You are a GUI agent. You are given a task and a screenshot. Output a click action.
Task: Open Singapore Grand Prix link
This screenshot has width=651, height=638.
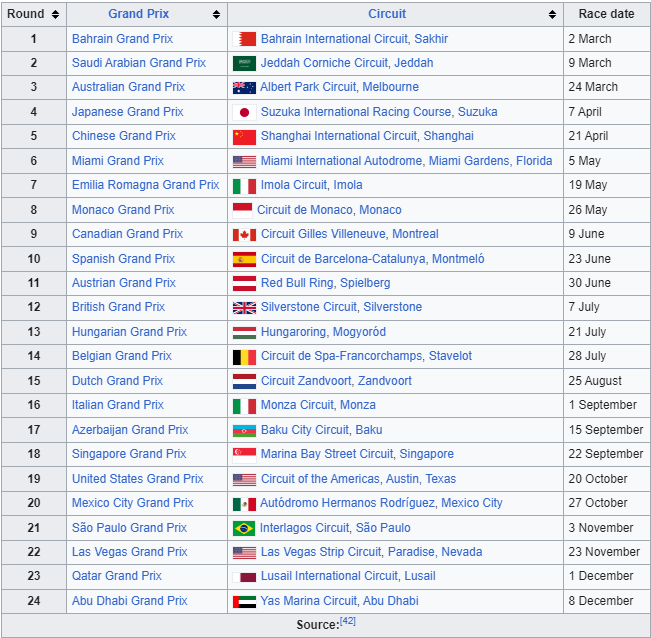(129, 454)
